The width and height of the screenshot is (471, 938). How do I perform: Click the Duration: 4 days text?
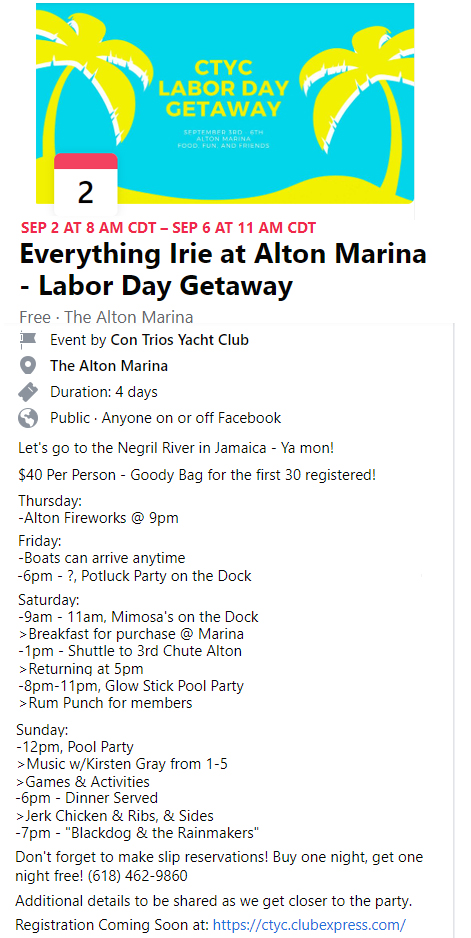coord(104,392)
